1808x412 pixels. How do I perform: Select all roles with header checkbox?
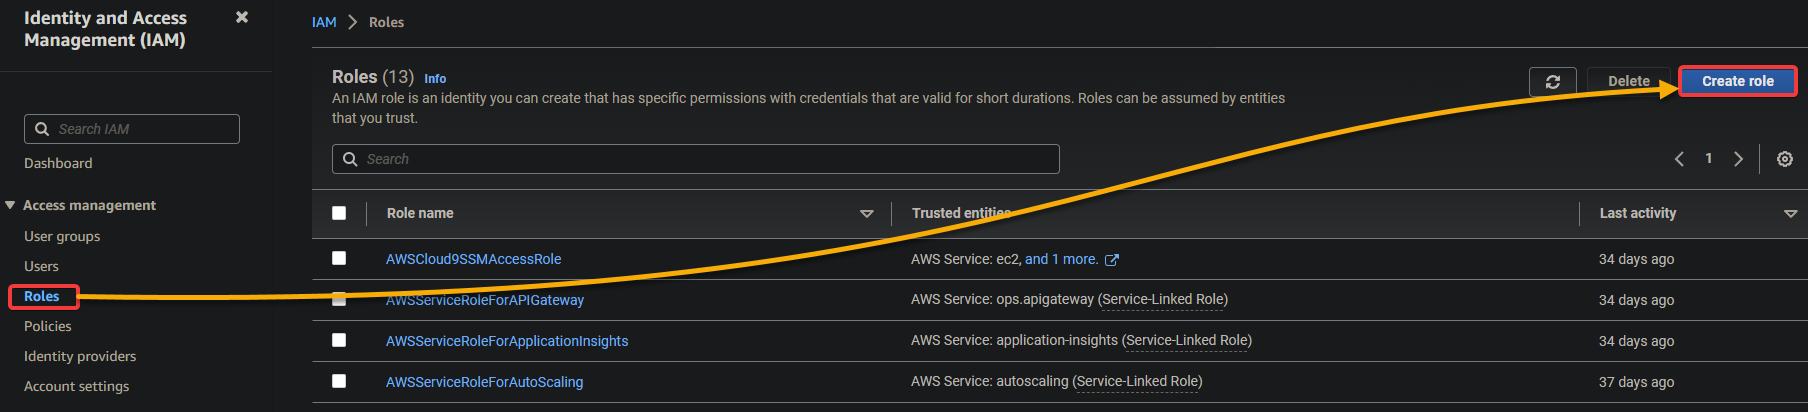pyautogui.click(x=339, y=213)
